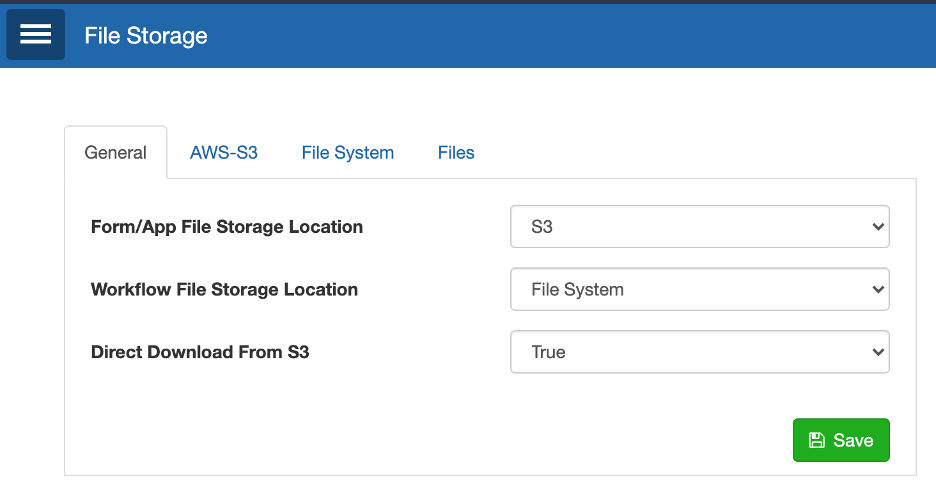The width and height of the screenshot is (936, 490).
Task: Click the Form/App File Storage Location label
Action: point(227,227)
